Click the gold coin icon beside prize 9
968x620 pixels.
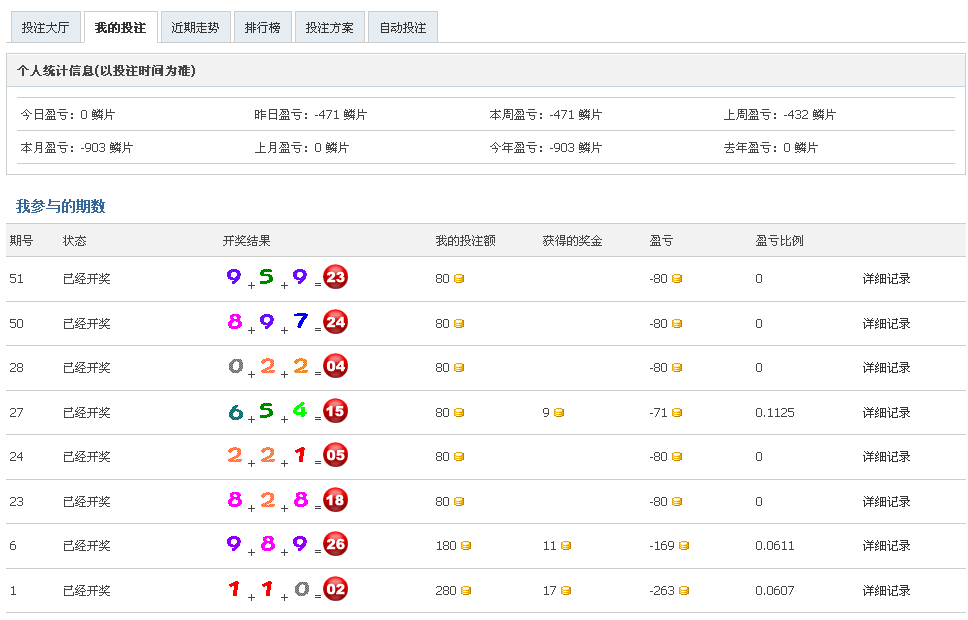pos(559,413)
